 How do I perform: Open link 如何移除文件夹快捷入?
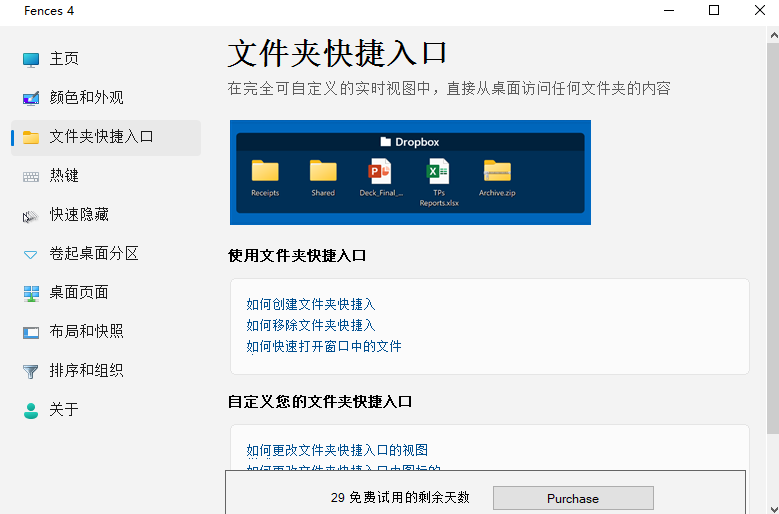pyautogui.click(x=311, y=325)
